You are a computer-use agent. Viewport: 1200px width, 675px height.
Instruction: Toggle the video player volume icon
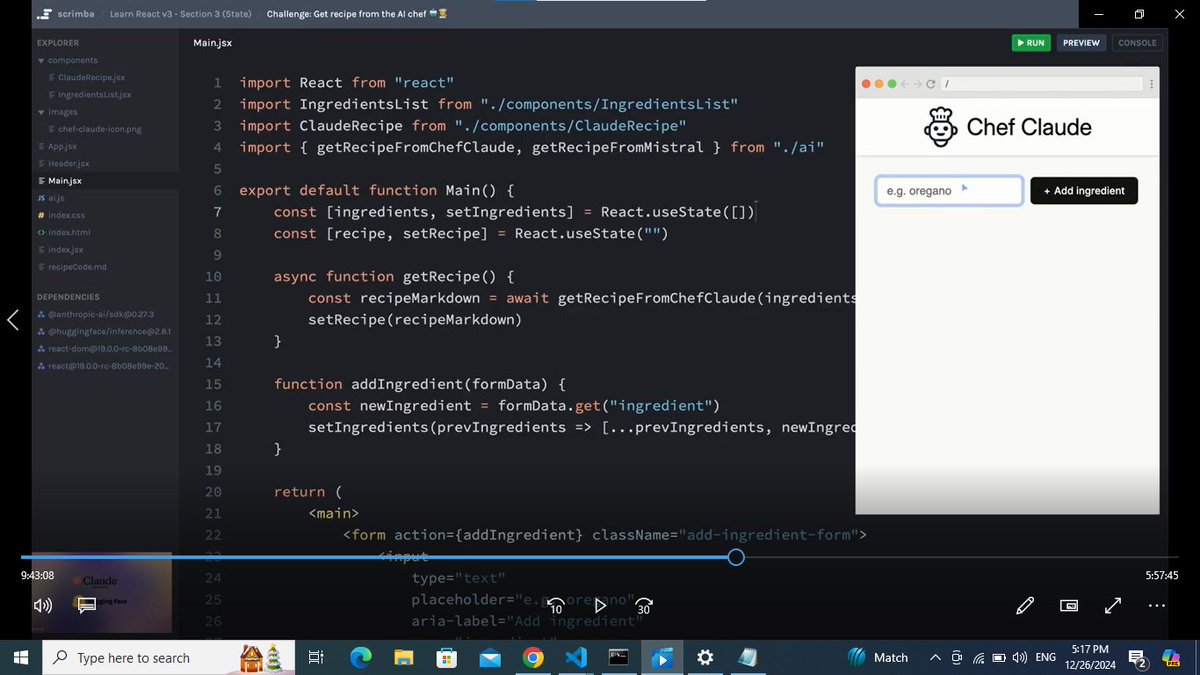[x=43, y=605]
